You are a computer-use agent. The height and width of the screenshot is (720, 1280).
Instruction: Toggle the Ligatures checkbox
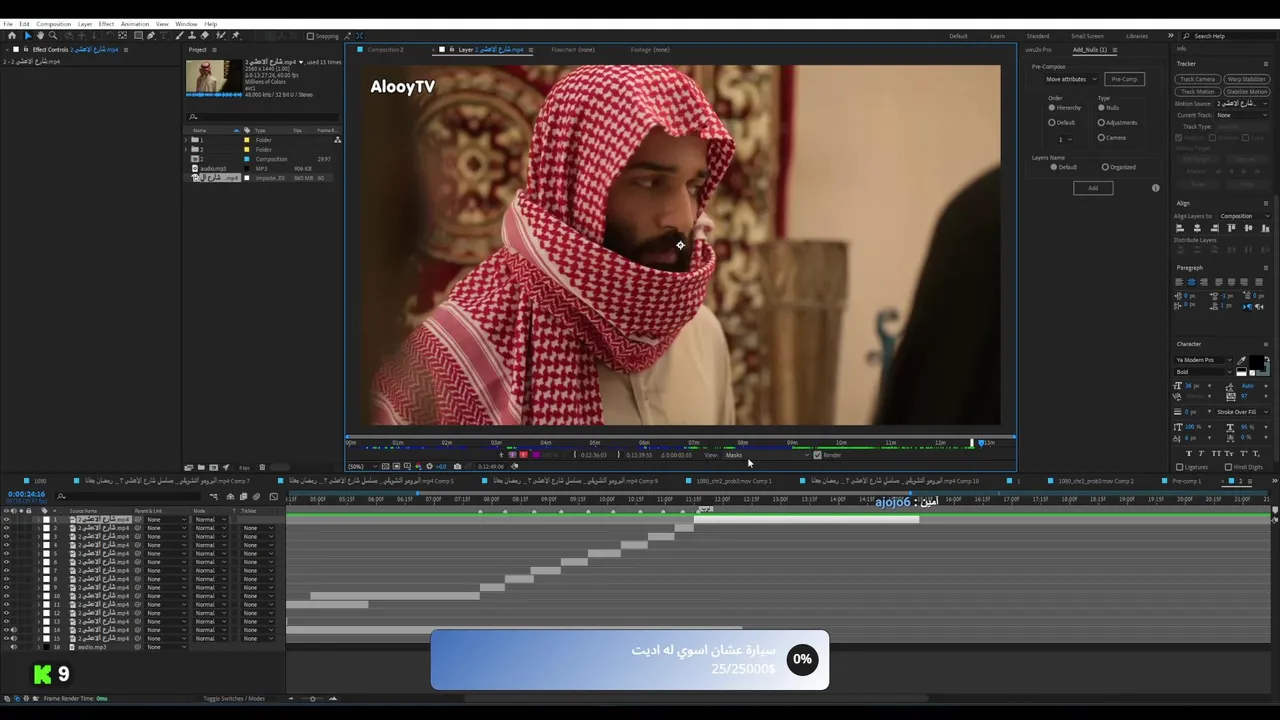1180,467
